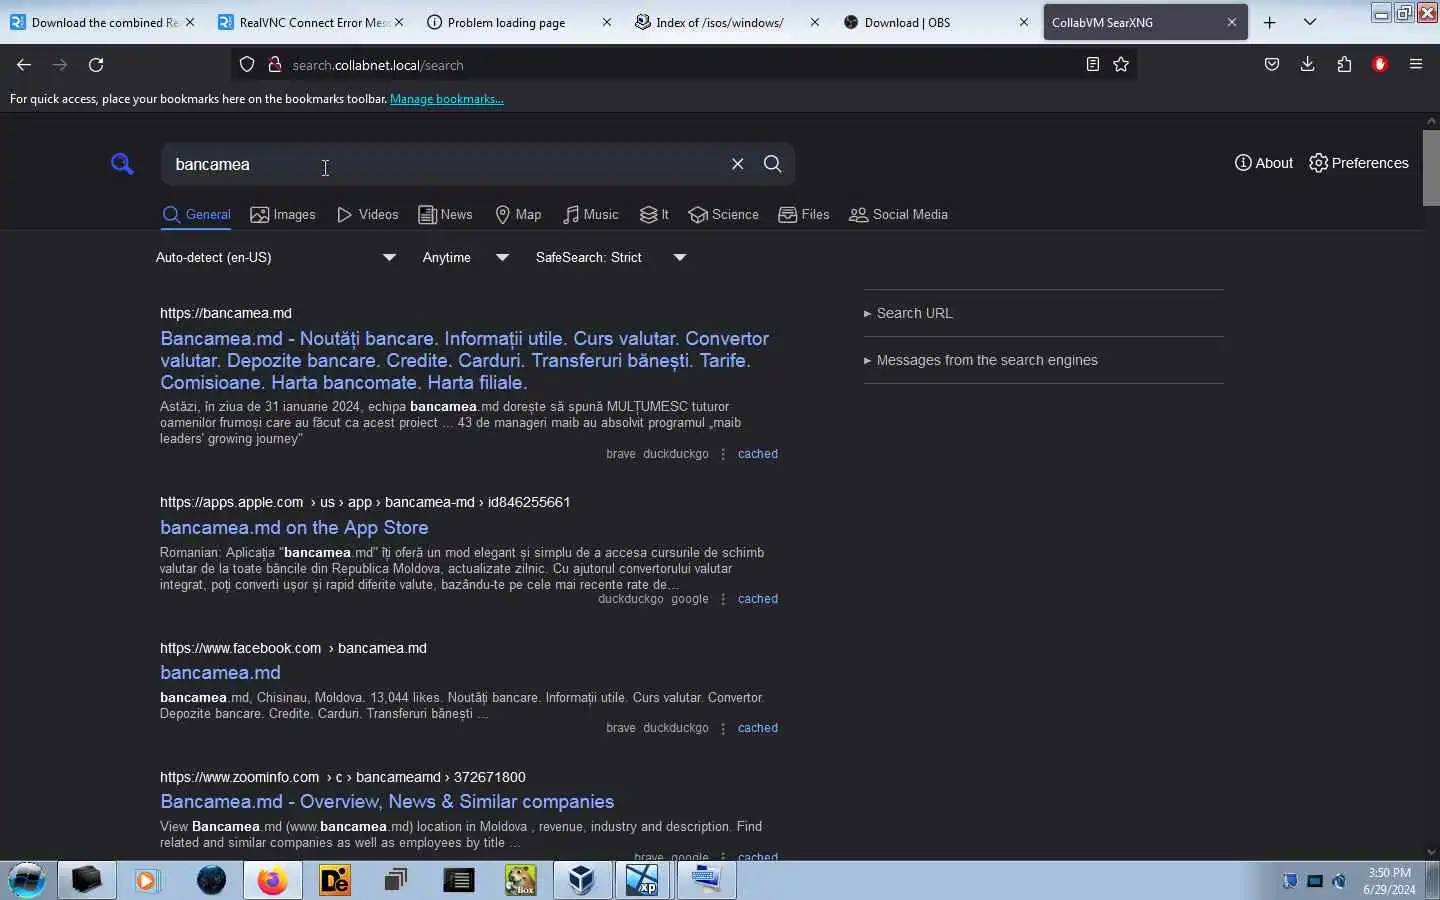The width and height of the screenshot is (1440, 900).
Task: Open bancamea.md on the App Store result
Action: click(x=294, y=527)
